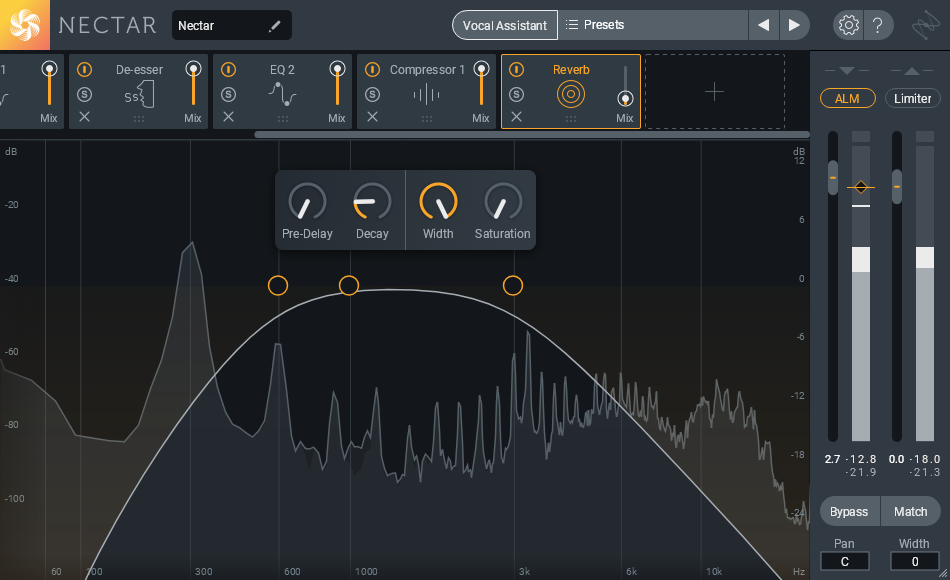Click the module chain horizontal scrollbar
The width and height of the screenshot is (950, 580).
tap(532, 135)
